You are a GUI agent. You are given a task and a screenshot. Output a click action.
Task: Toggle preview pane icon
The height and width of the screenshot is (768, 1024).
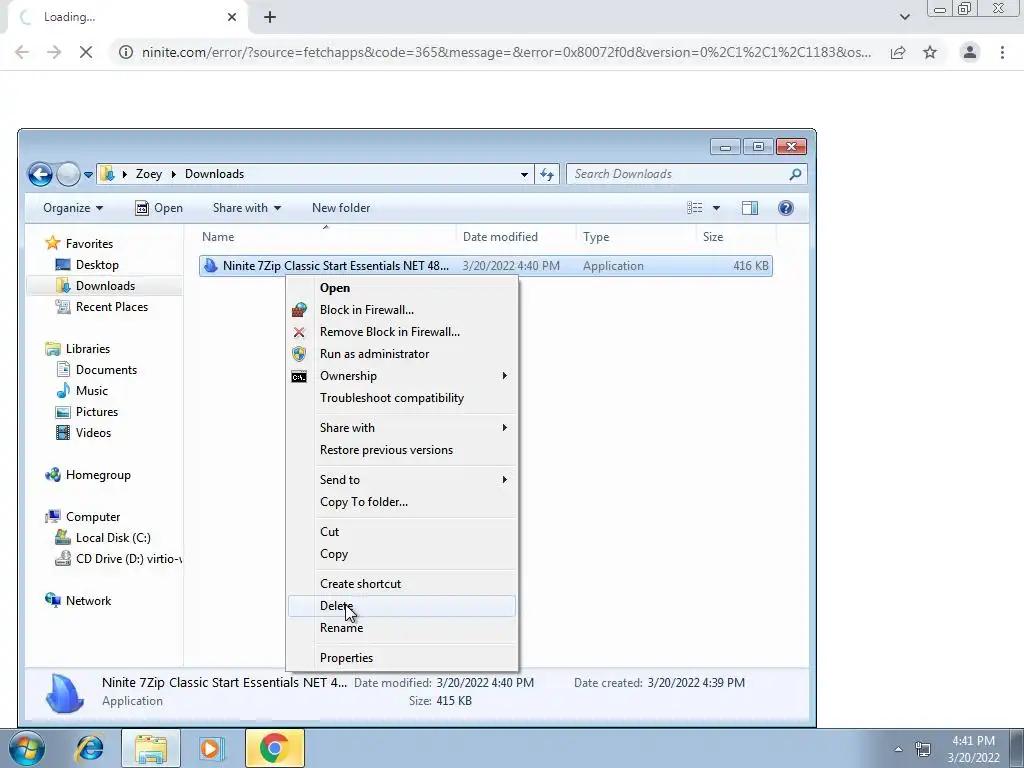pos(750,208)
